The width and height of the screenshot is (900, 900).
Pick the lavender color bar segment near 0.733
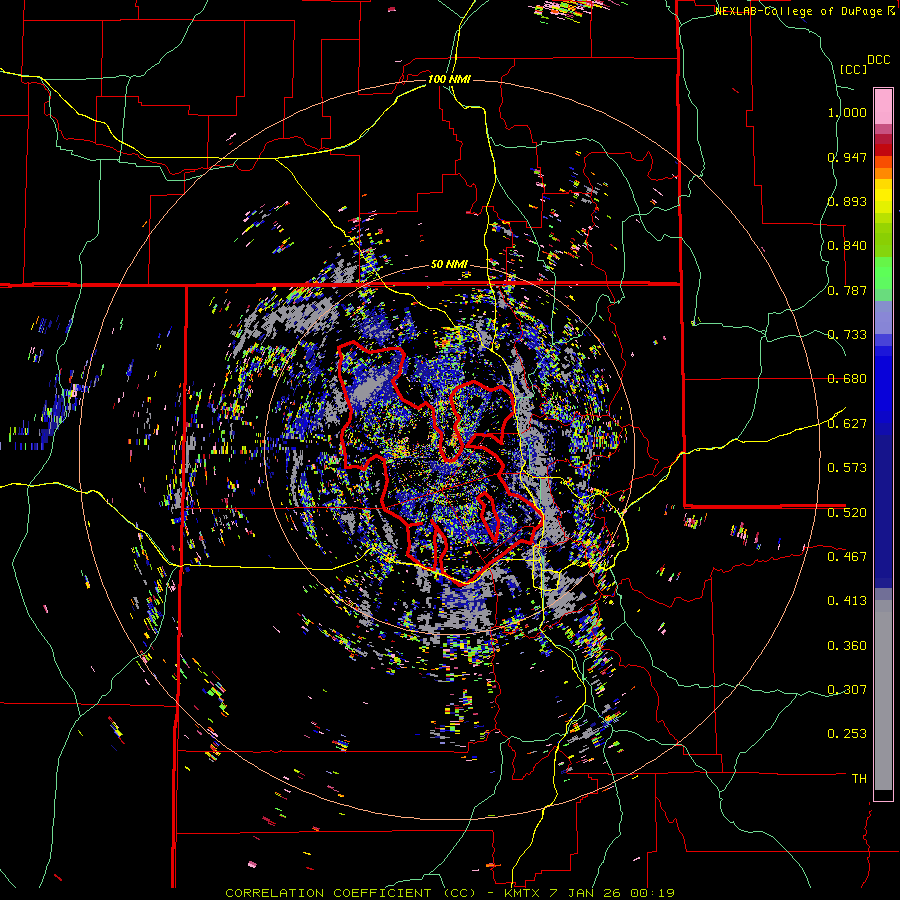(883, 317)
